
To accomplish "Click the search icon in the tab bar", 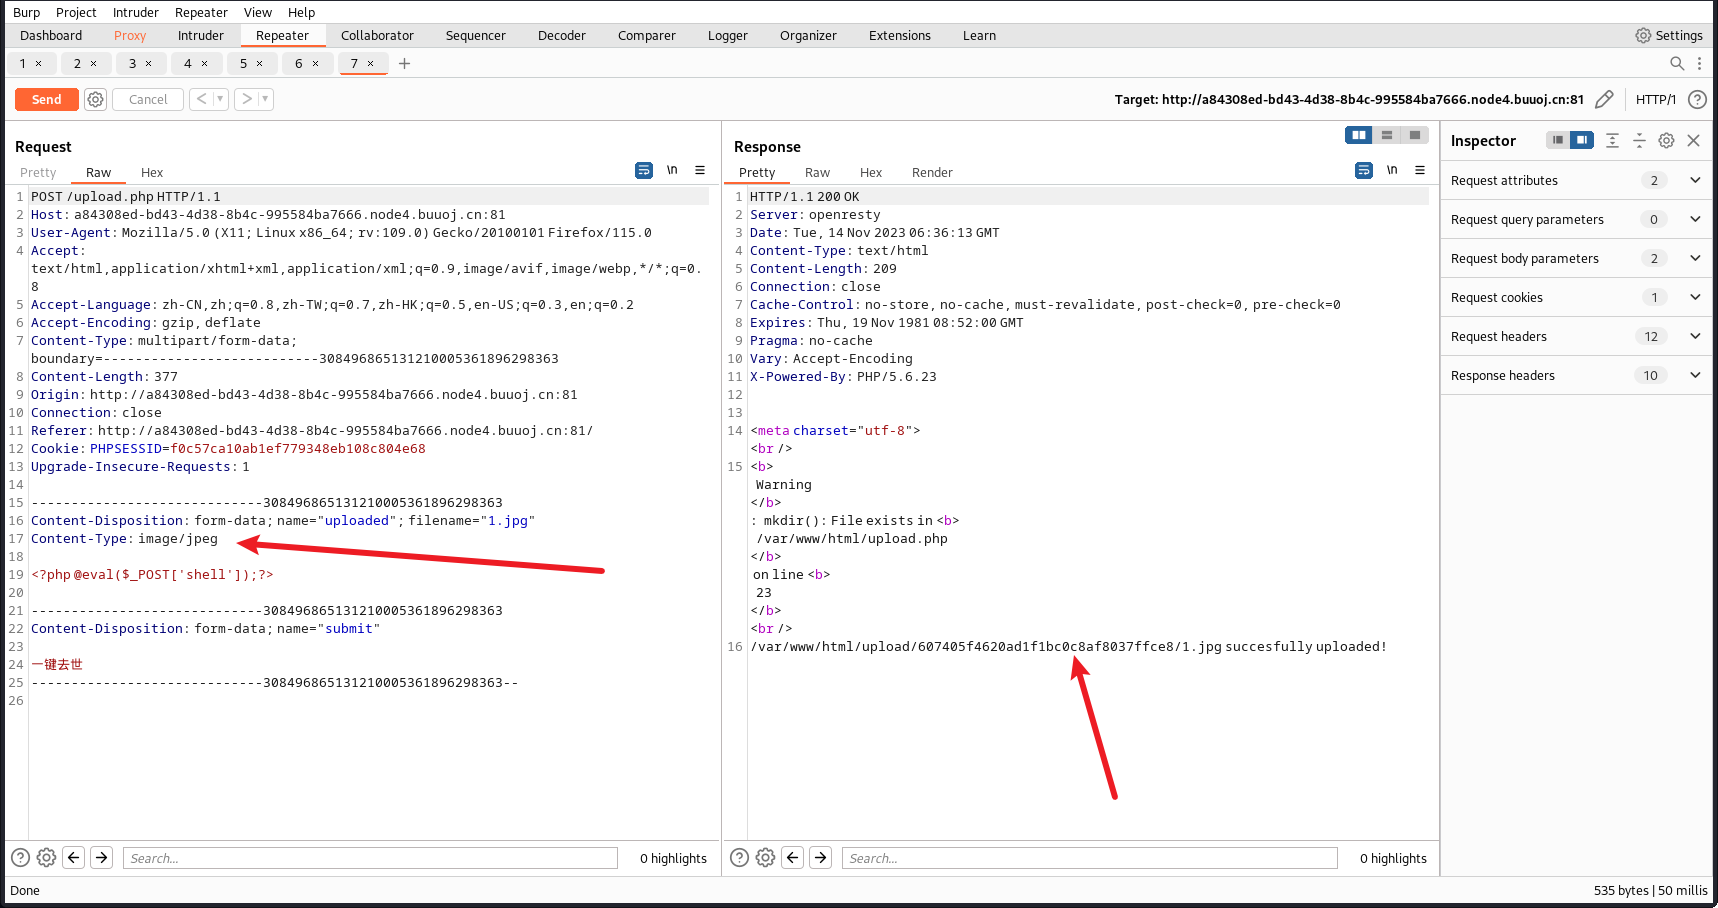I will point(1677,63).
